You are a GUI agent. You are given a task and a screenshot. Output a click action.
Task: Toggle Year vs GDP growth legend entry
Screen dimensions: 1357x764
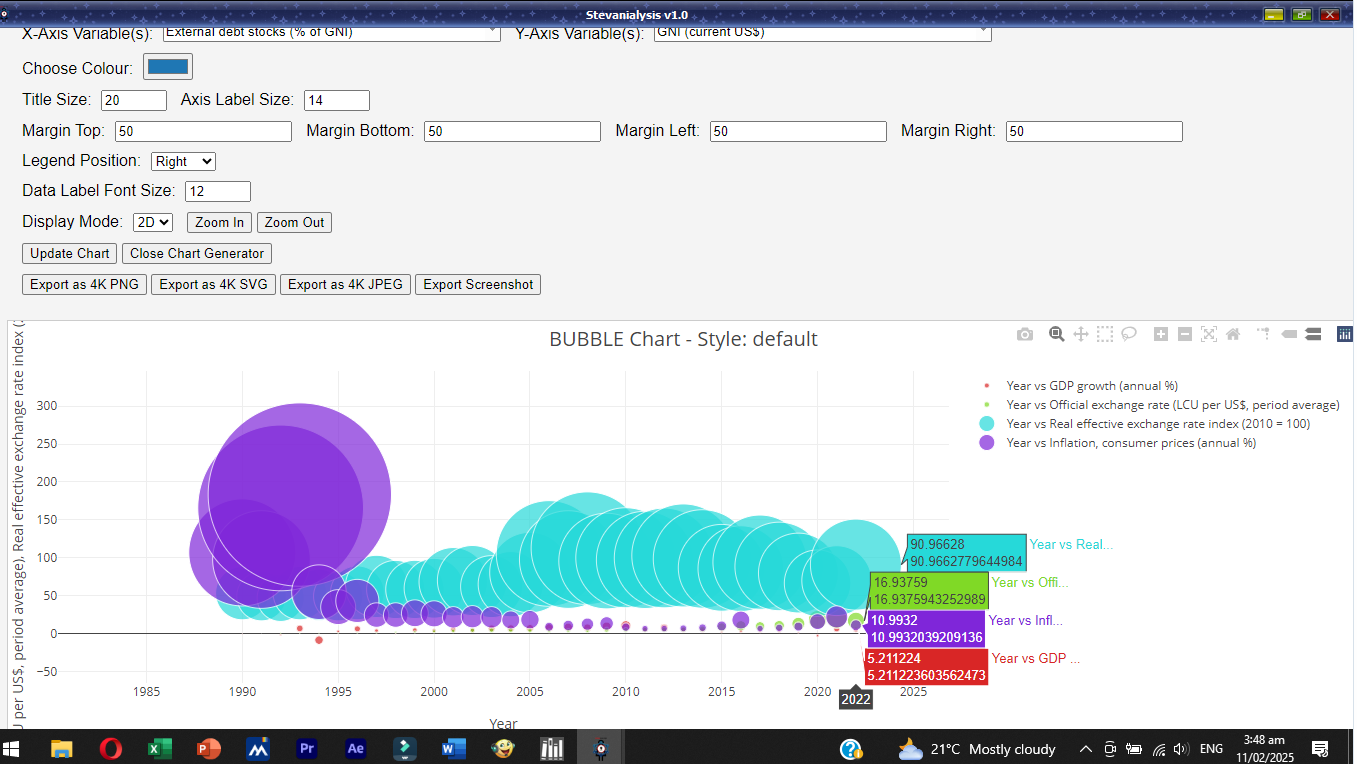tap(1092, 385)
